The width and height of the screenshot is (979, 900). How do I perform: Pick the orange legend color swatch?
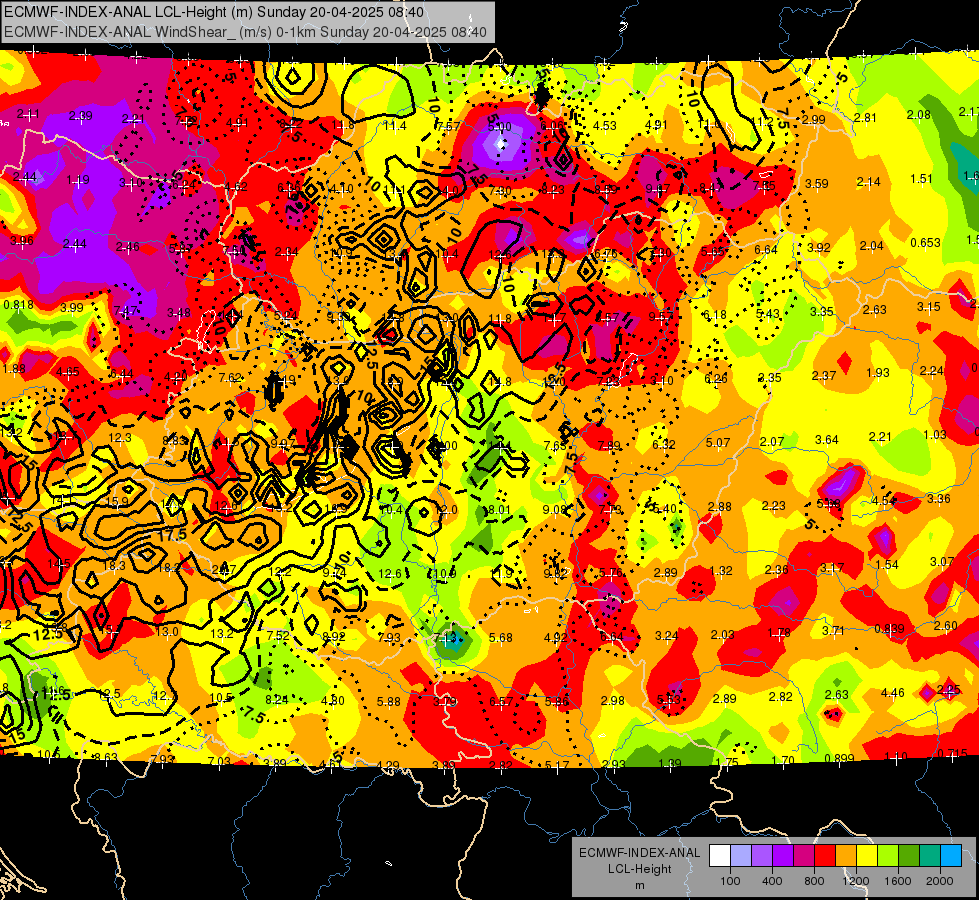pos(846,856)
